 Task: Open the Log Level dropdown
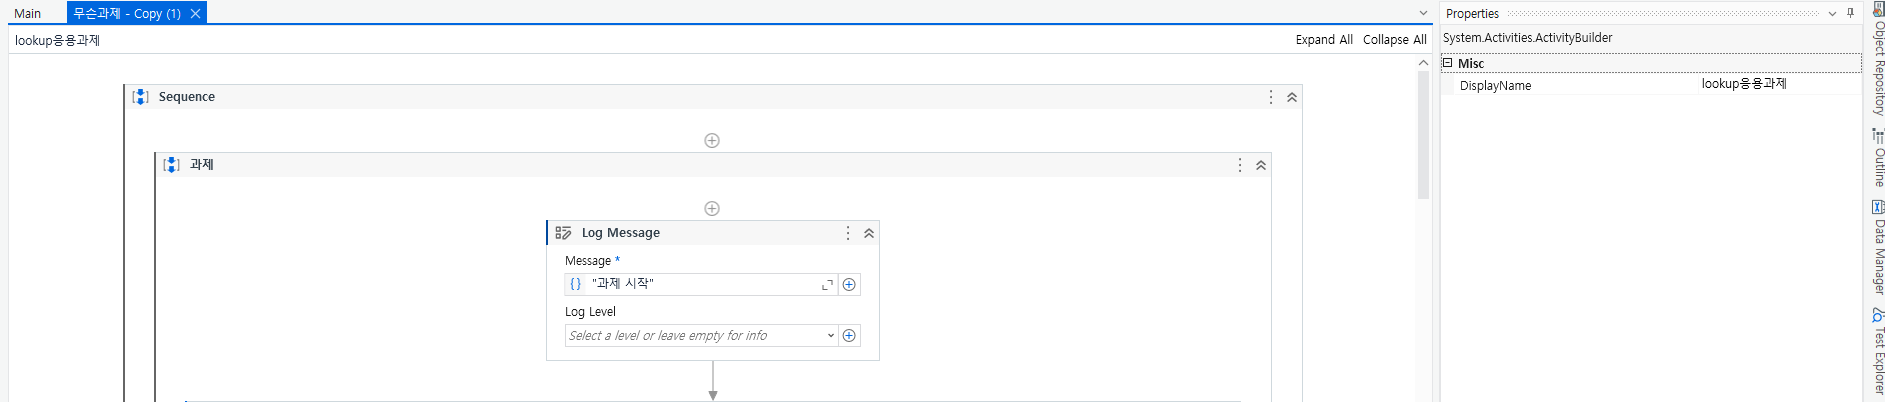831,336
